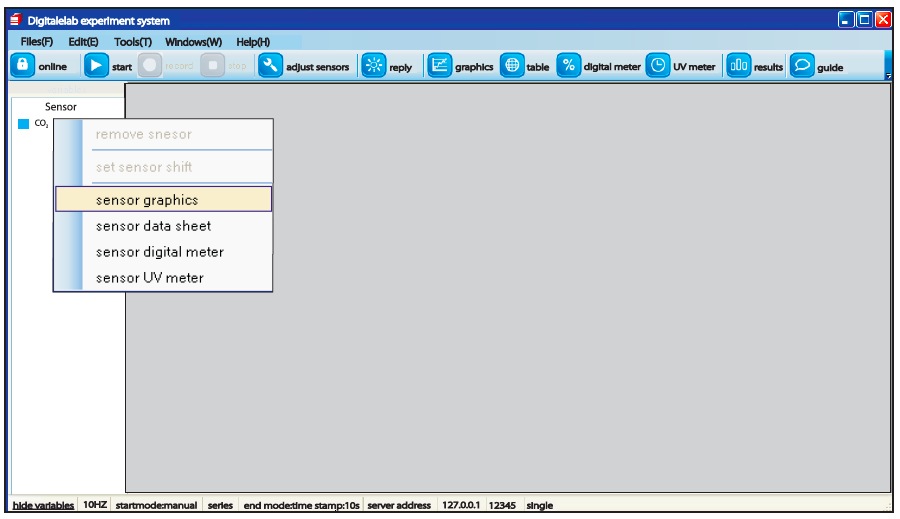This screenshot has width=900, height=519.
Task: Show the digital meter icon
Action: coord(569,66)
